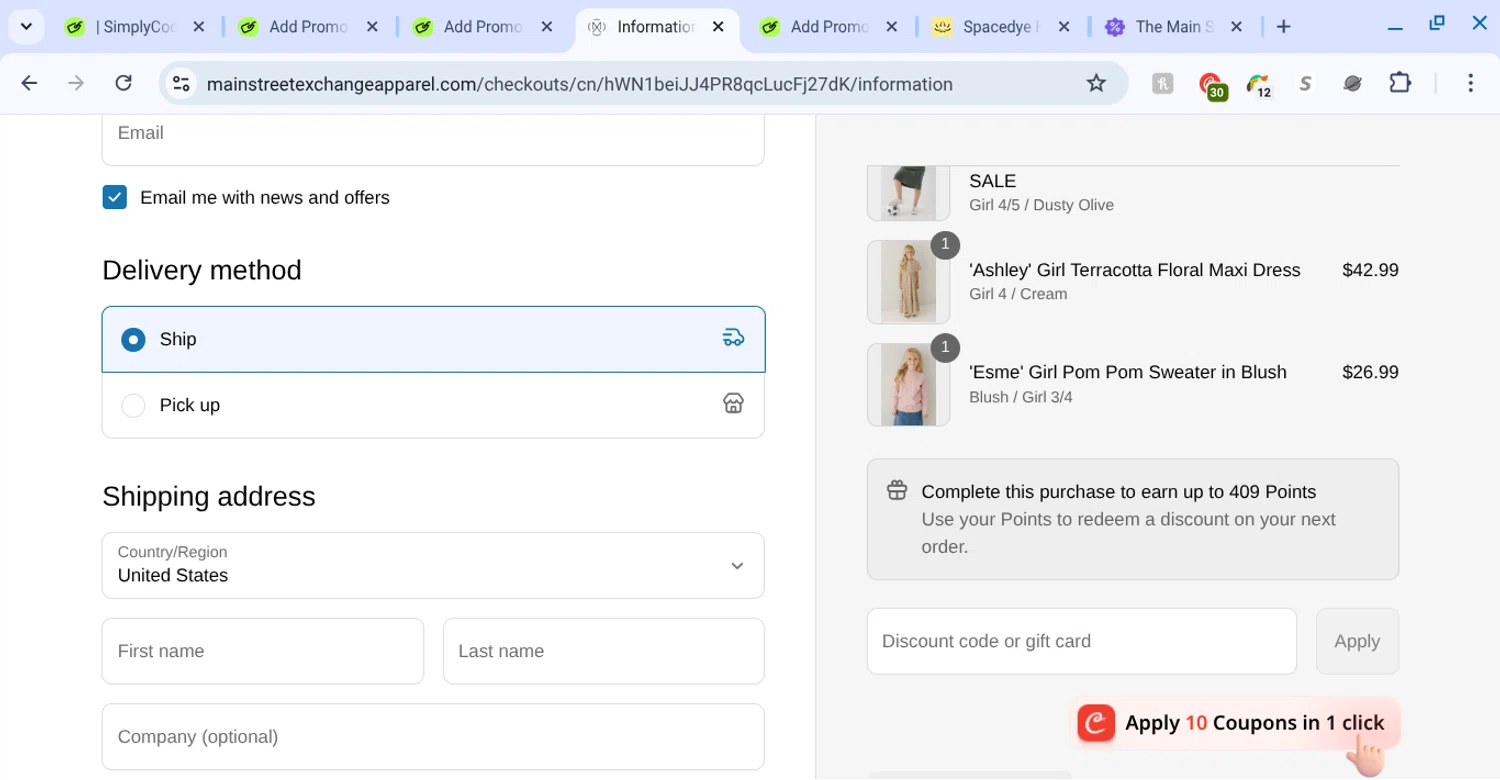
Task: Select the Pick up delivery option
Action: (x=433, y=405)
